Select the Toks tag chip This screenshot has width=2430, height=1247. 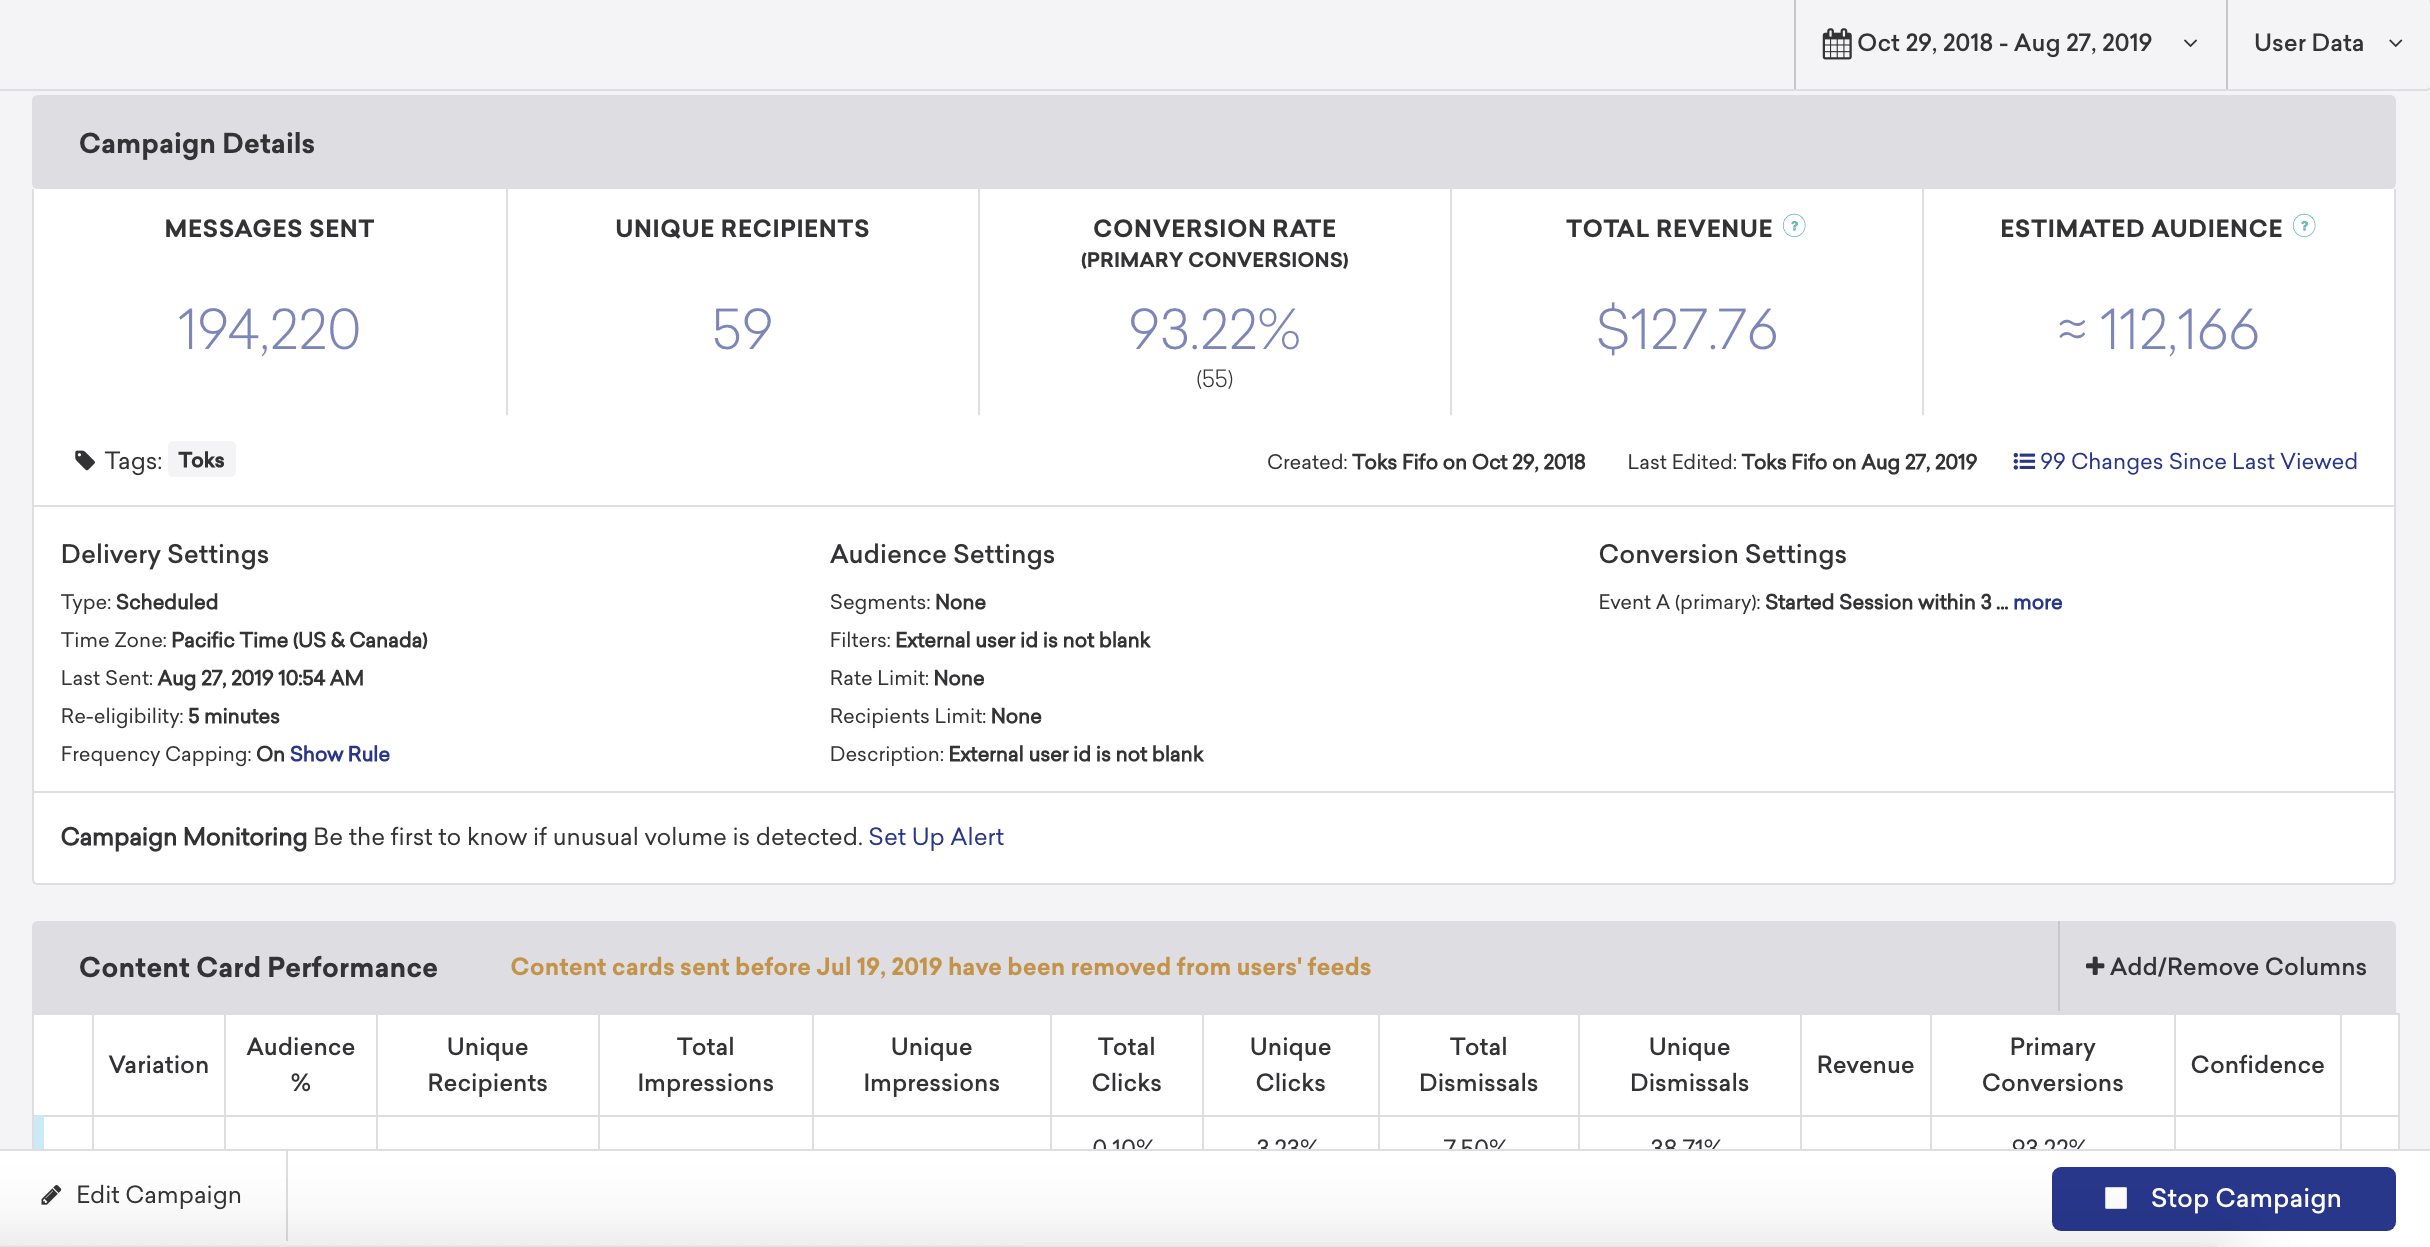point(202,460)
